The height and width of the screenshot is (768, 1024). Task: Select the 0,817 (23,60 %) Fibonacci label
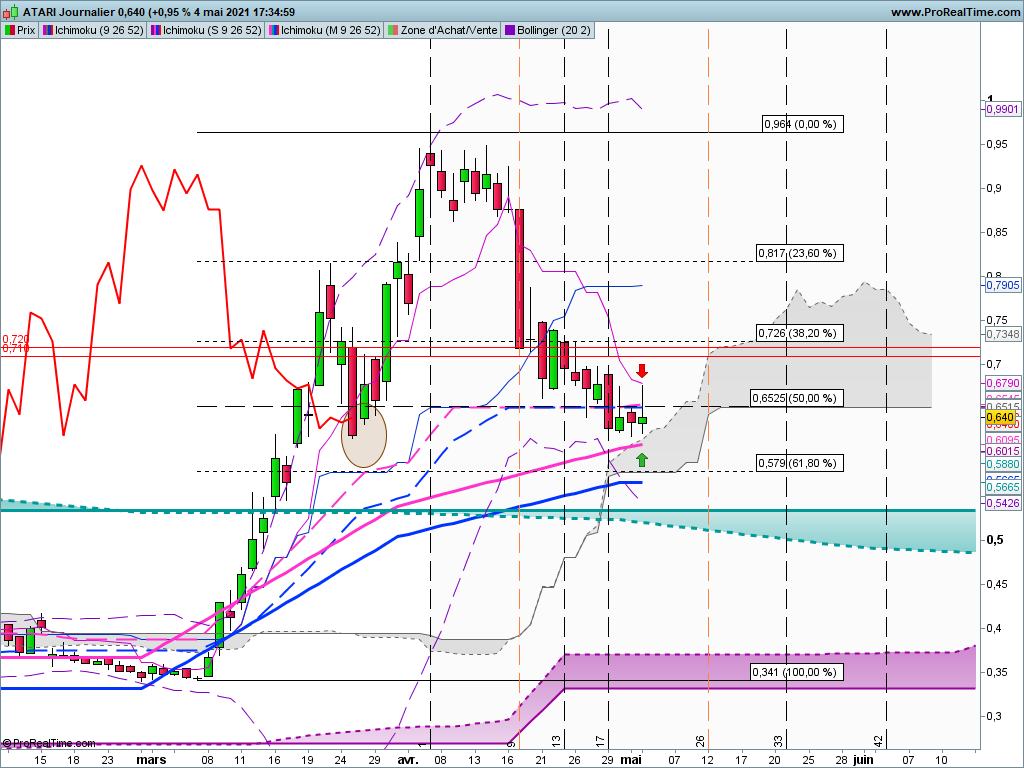pos(800,253)
